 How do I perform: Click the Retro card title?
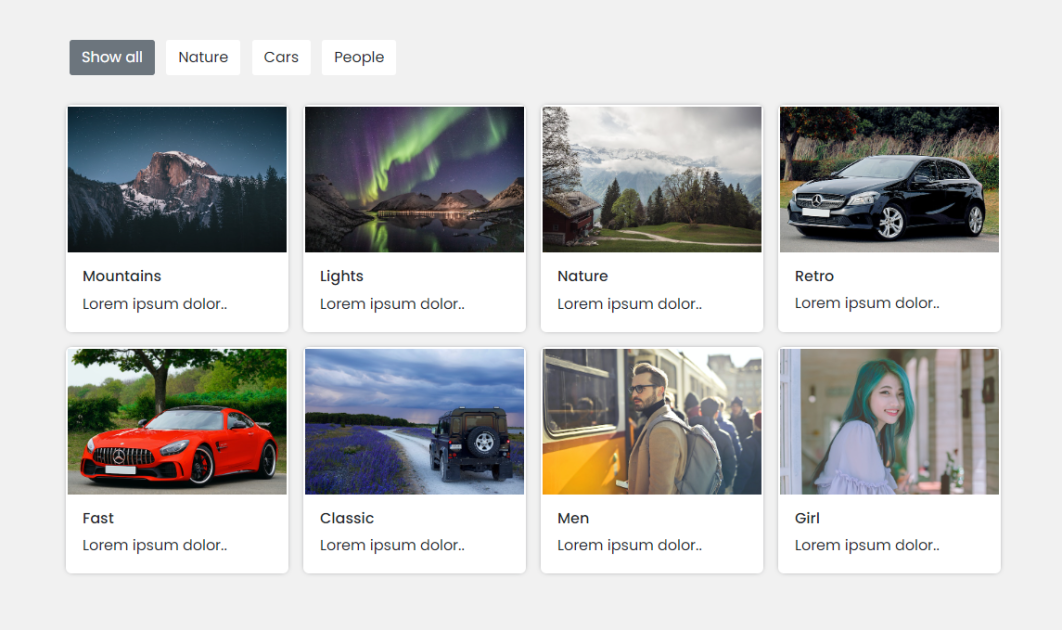click(x=814, y=276)
